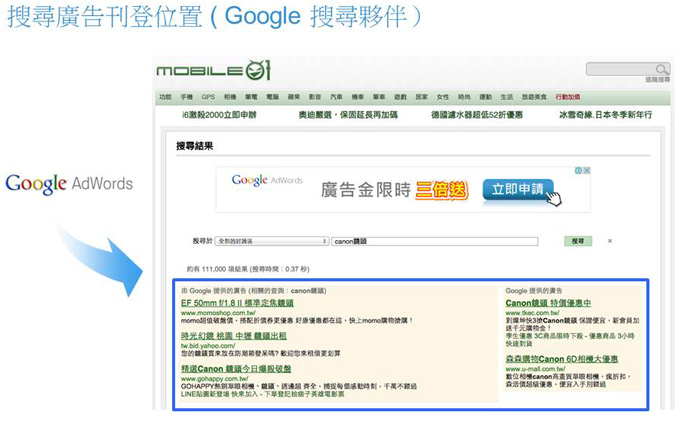Click the 搜尋結果 heading
Viewport: 680px width, 422px height.
click(x=195, y=146)
